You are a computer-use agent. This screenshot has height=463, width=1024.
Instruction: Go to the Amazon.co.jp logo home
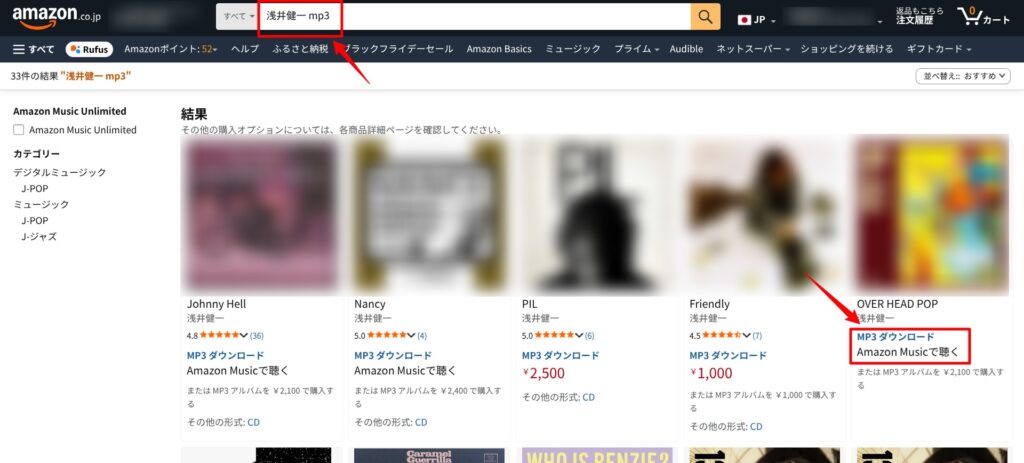tap(57, 16)
